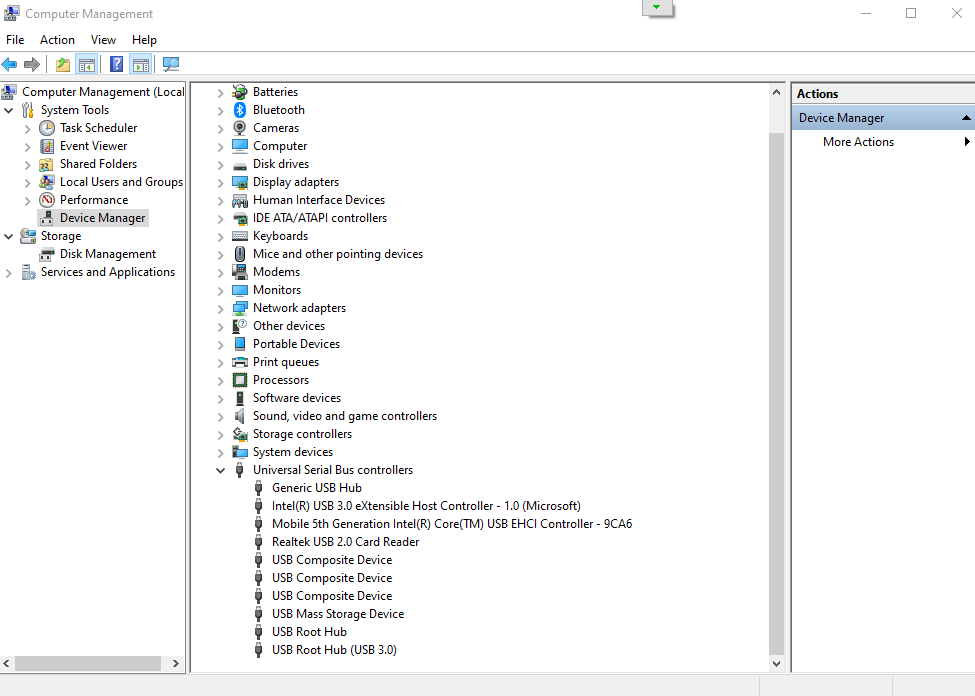Open the File menu
975x696 pixels.
click(x=15, y=40)
